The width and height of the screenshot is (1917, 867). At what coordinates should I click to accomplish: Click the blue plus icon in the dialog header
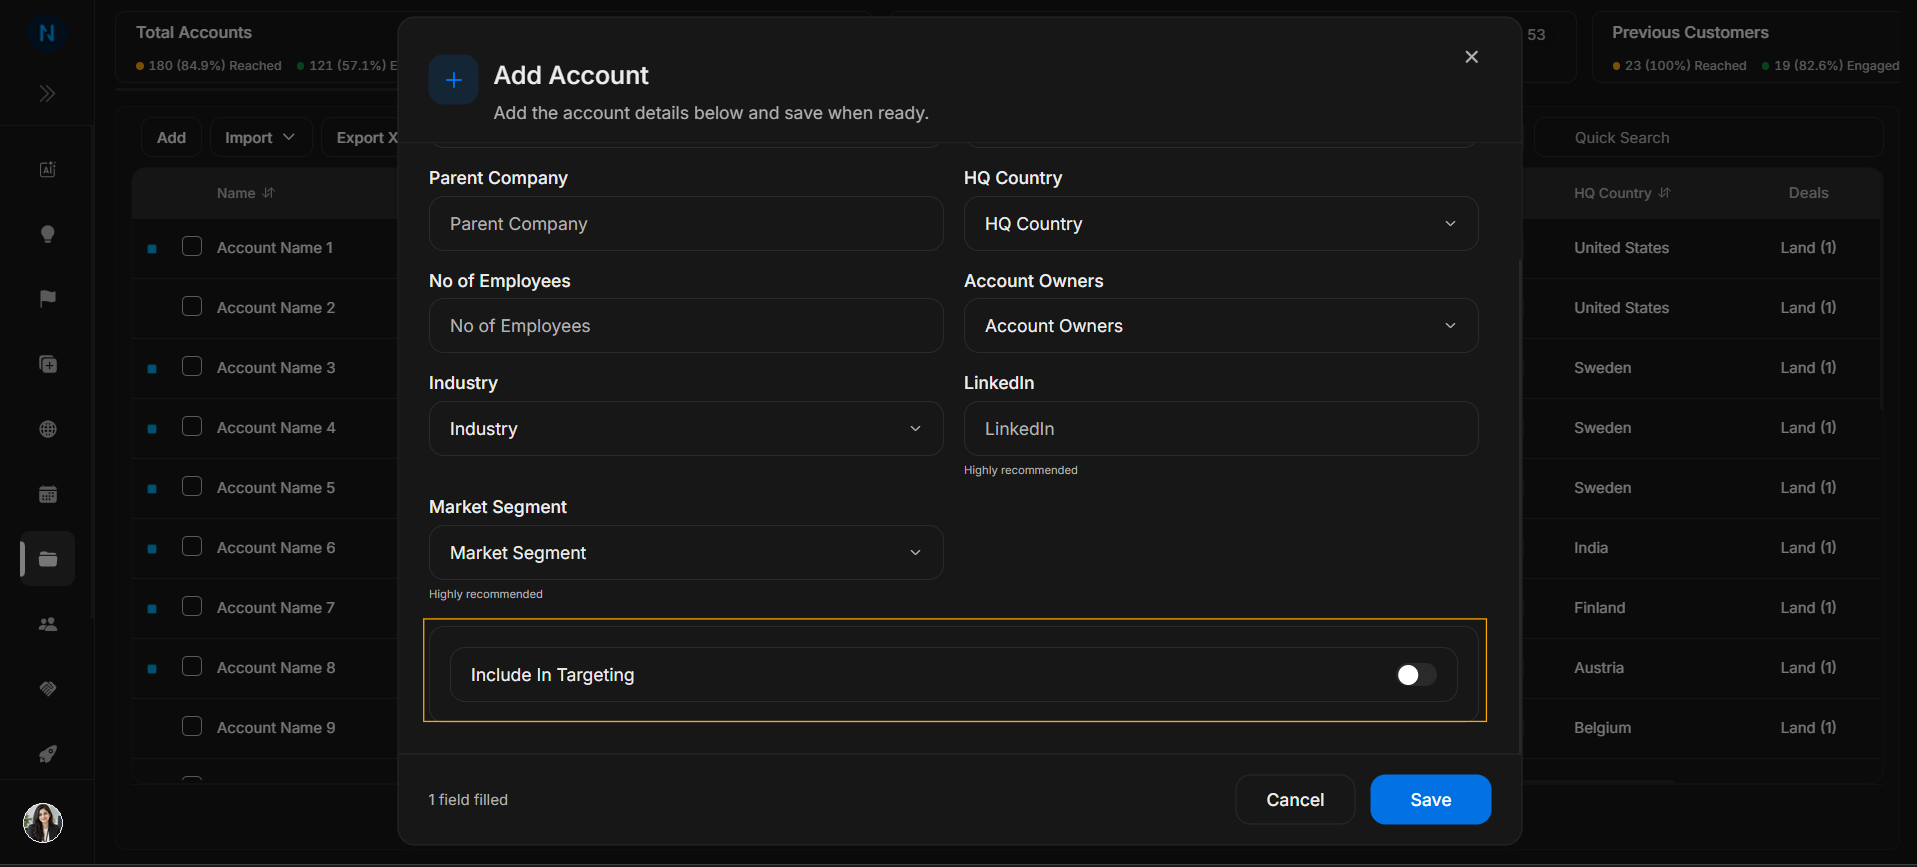coord(453,80)
